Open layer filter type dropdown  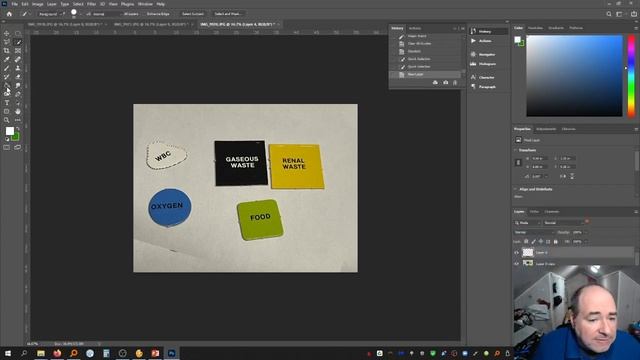click(527, 223)
